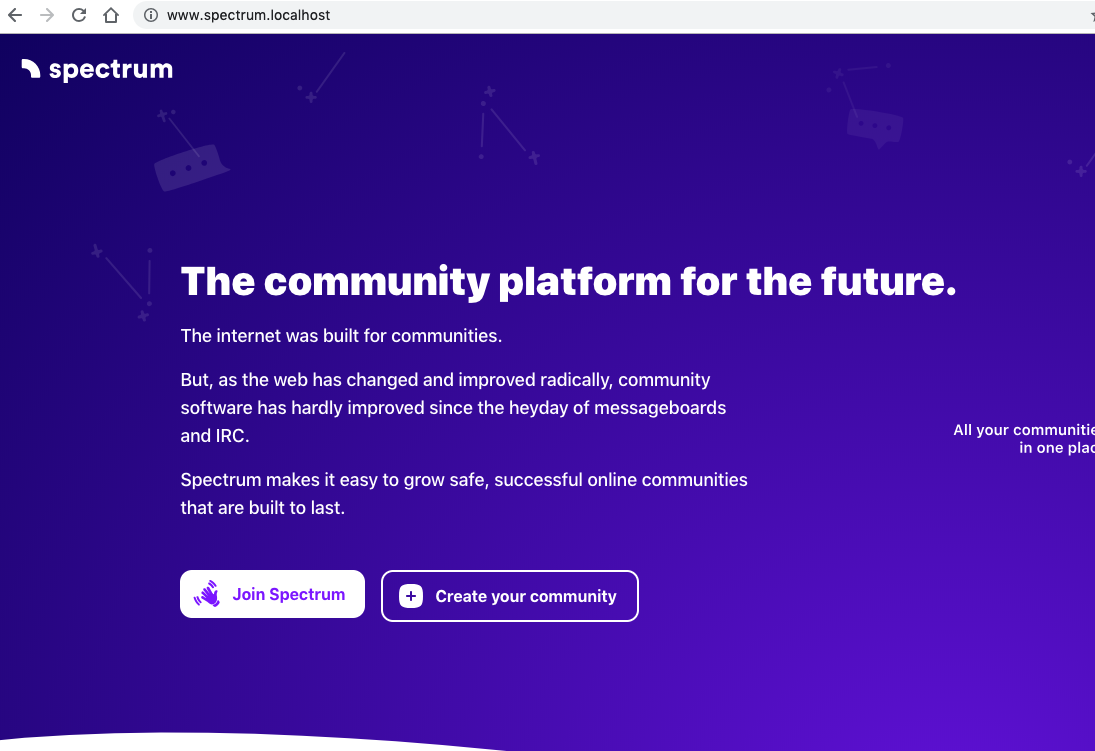Click the browser forward arrow
Screen dimensions: 1095x751
[47, 15]
